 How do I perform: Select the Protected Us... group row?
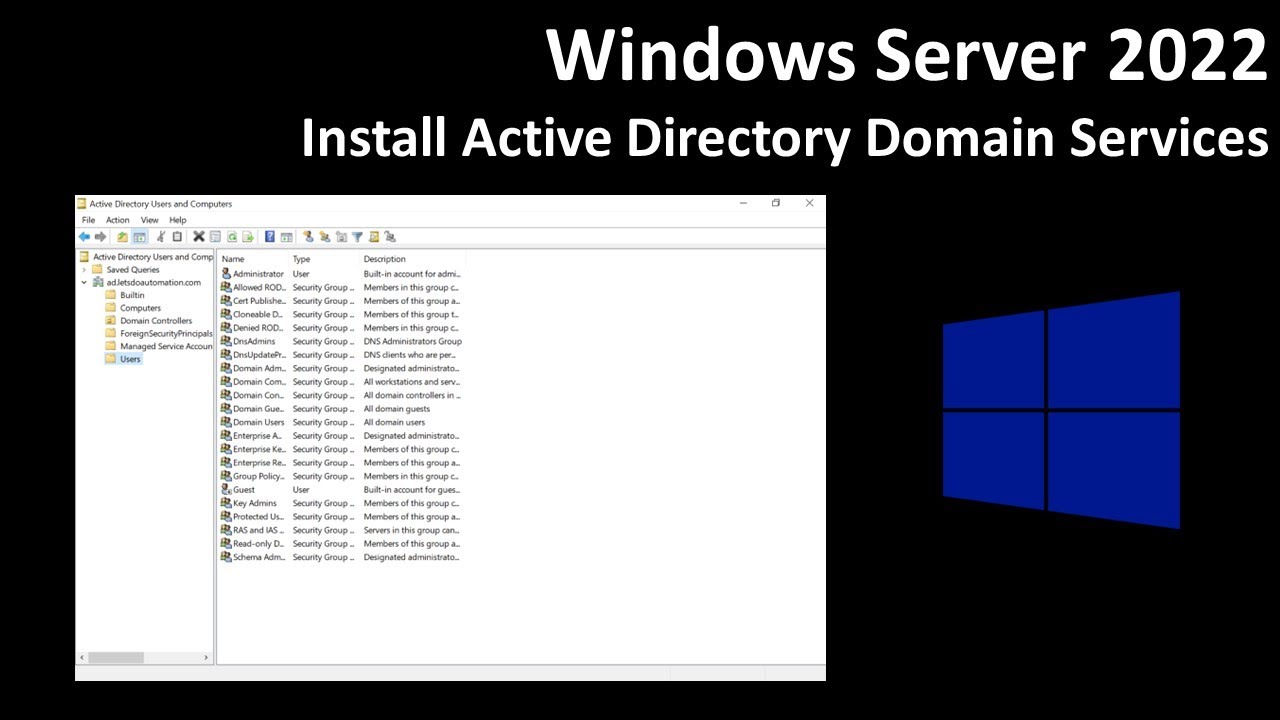point(340,517)
